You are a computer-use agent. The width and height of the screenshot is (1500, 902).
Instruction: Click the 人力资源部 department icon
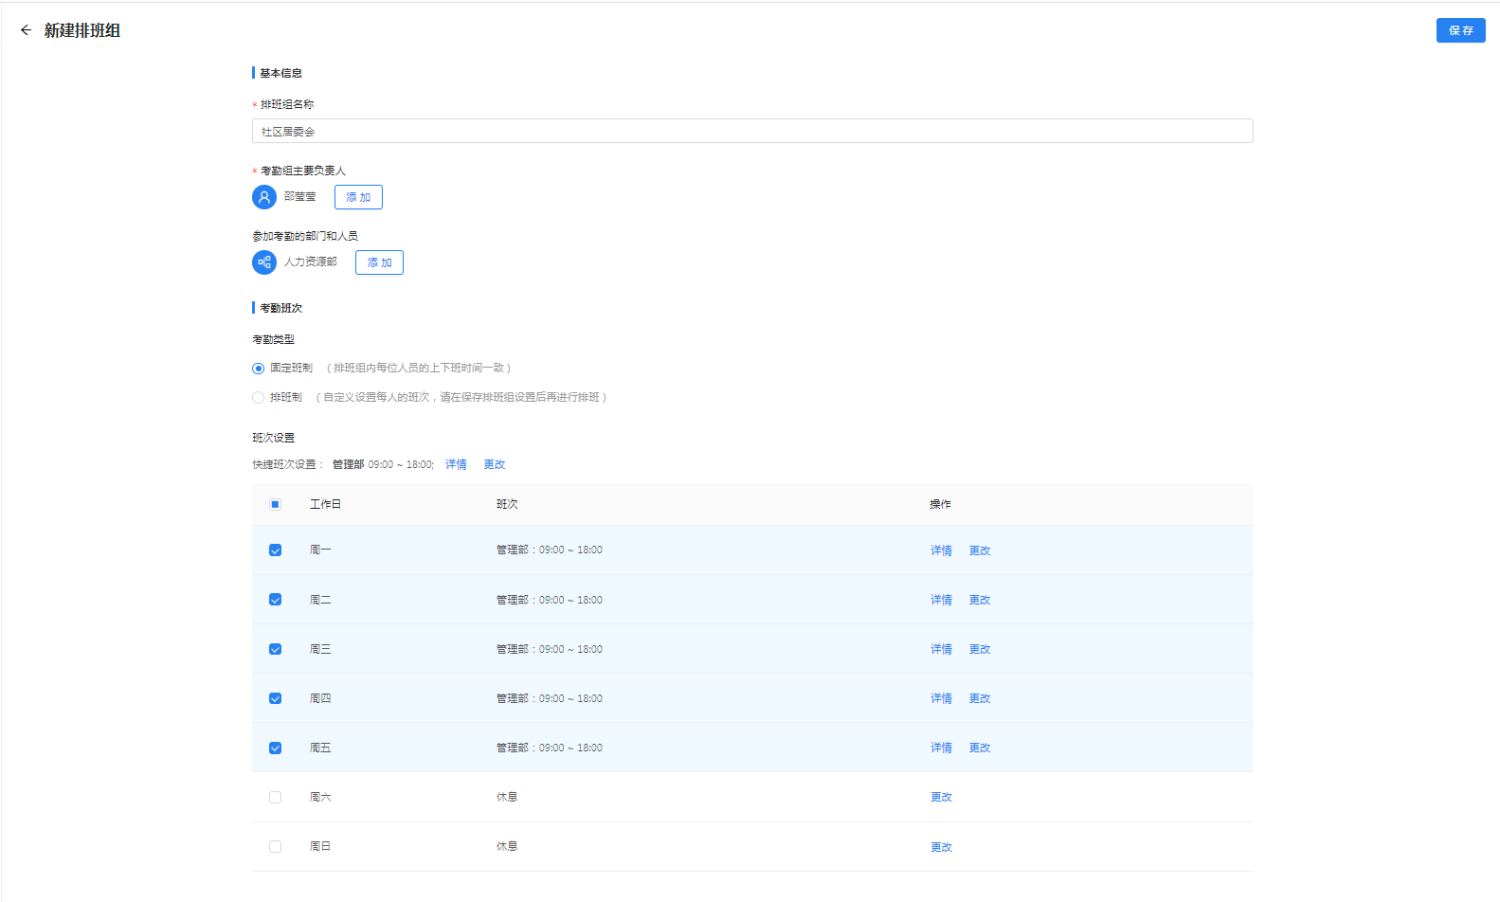[x=264, y=262]
